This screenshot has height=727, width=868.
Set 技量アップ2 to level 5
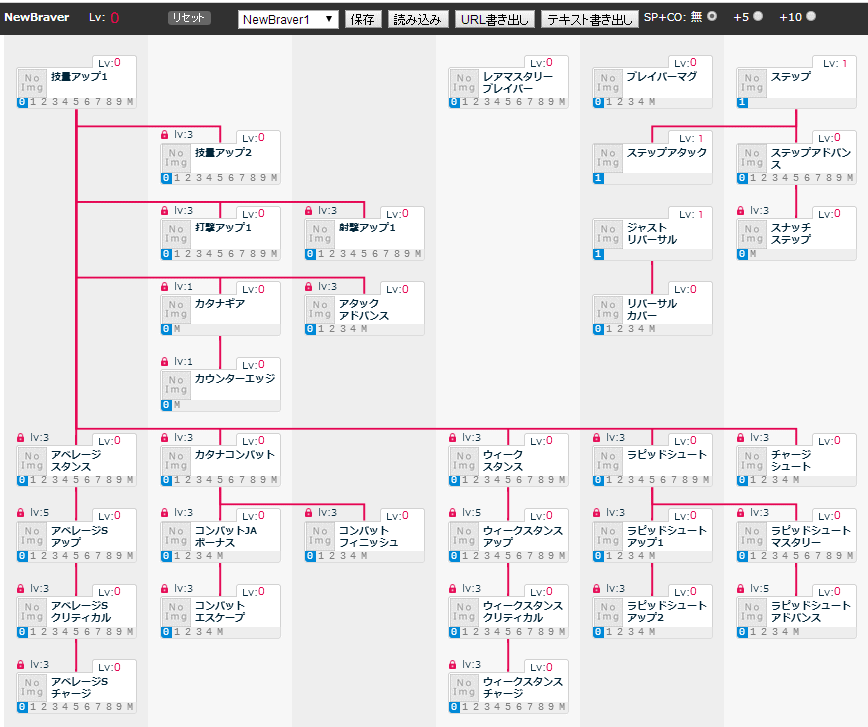(x=220, y=178)
